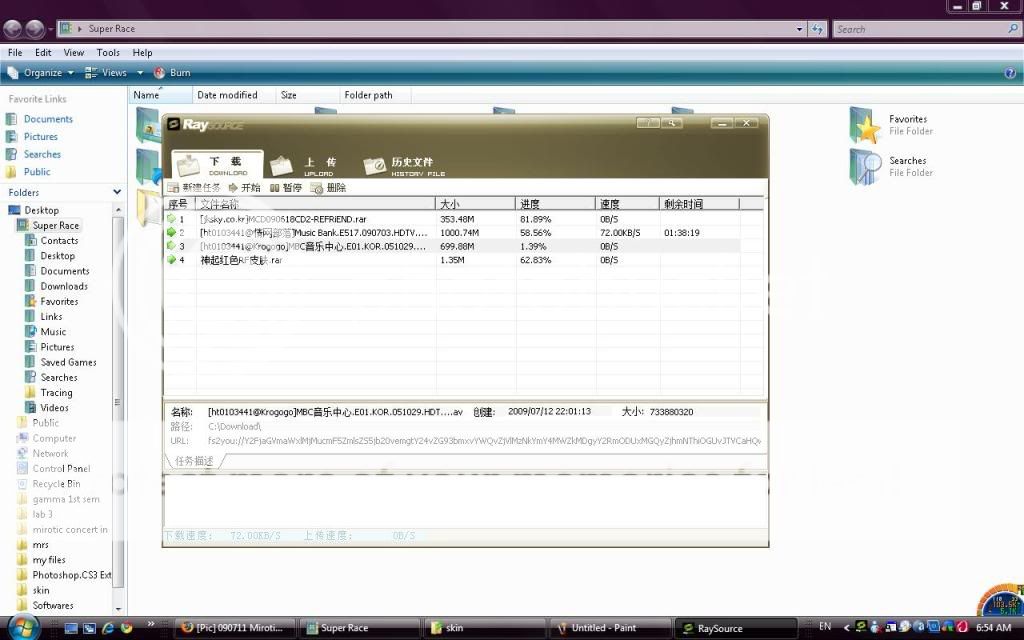Screen dimensions: 1024x640
Task: Select Downloads folder in the tree
Action: coord(63,286)
